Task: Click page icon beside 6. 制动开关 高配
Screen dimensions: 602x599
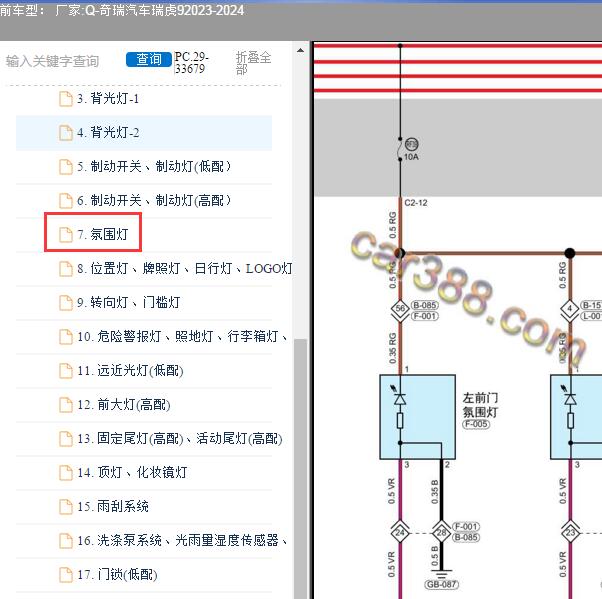Action: [66, 200]
